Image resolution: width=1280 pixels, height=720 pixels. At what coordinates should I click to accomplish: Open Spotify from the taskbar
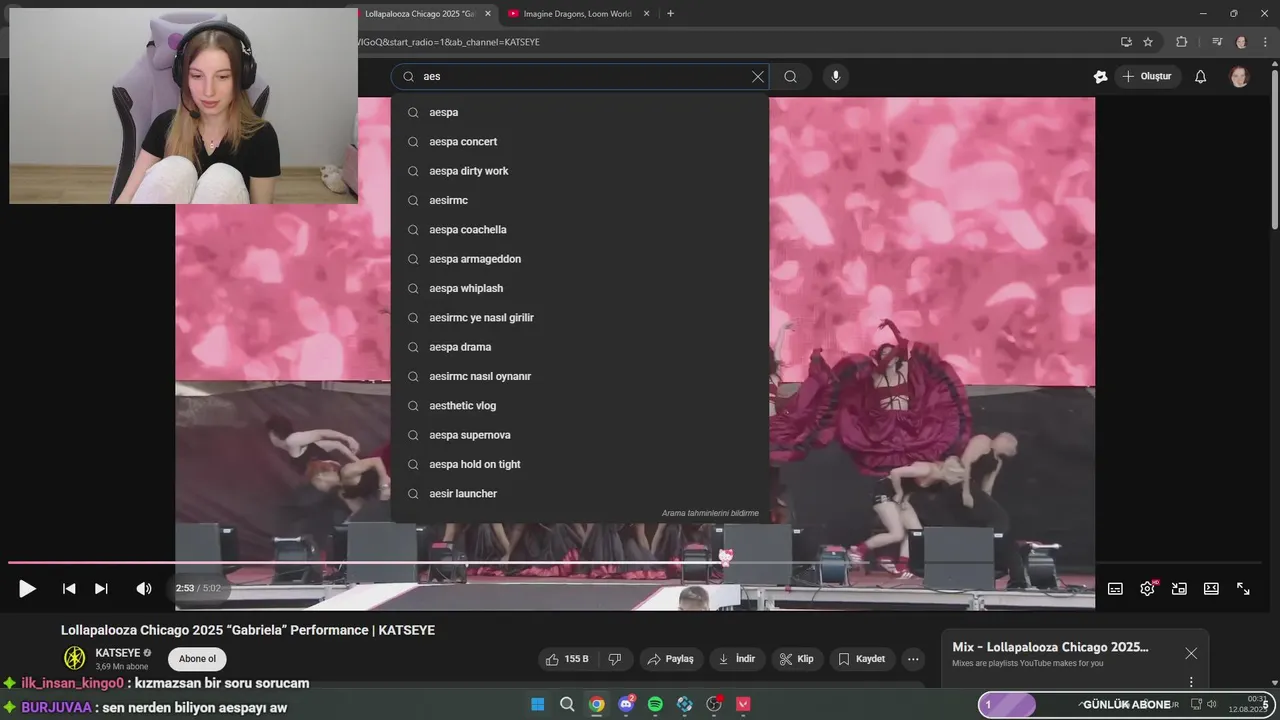pyautogui.click(x=655, y=704)
